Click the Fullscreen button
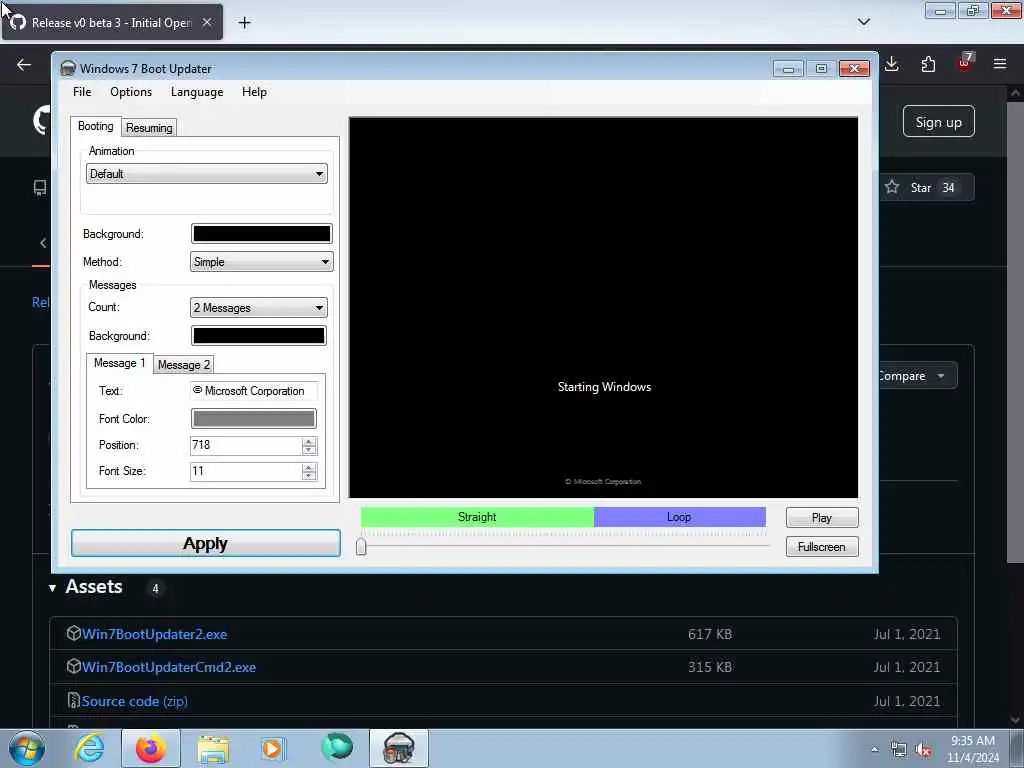 [x=822, y=547]
